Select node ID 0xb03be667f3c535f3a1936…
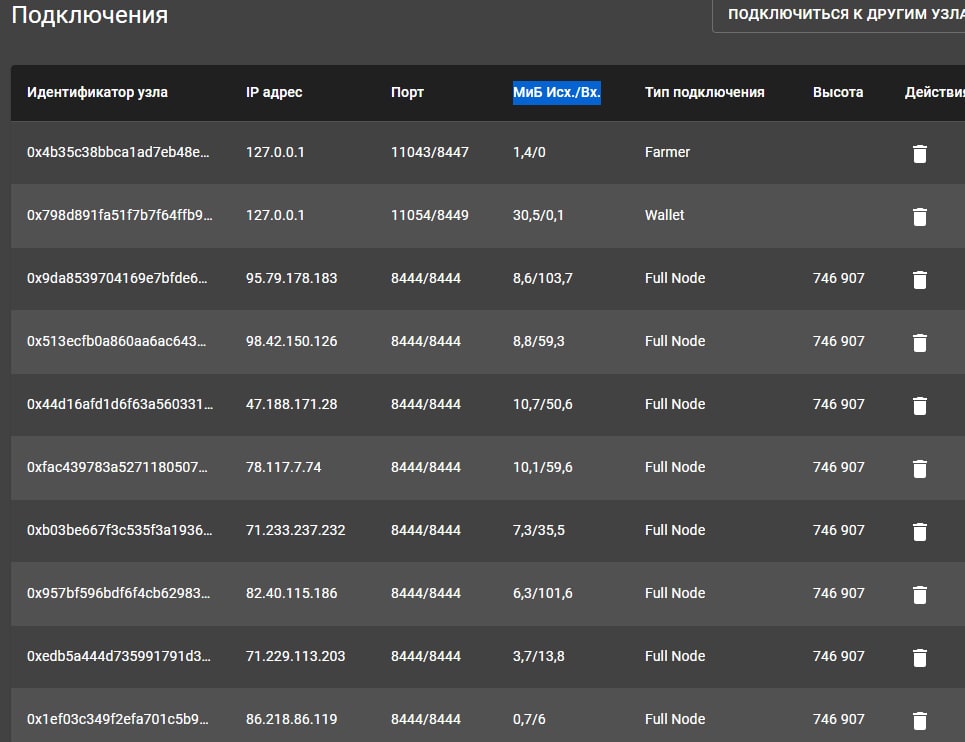The image size is (965, 742). (119, 530)
